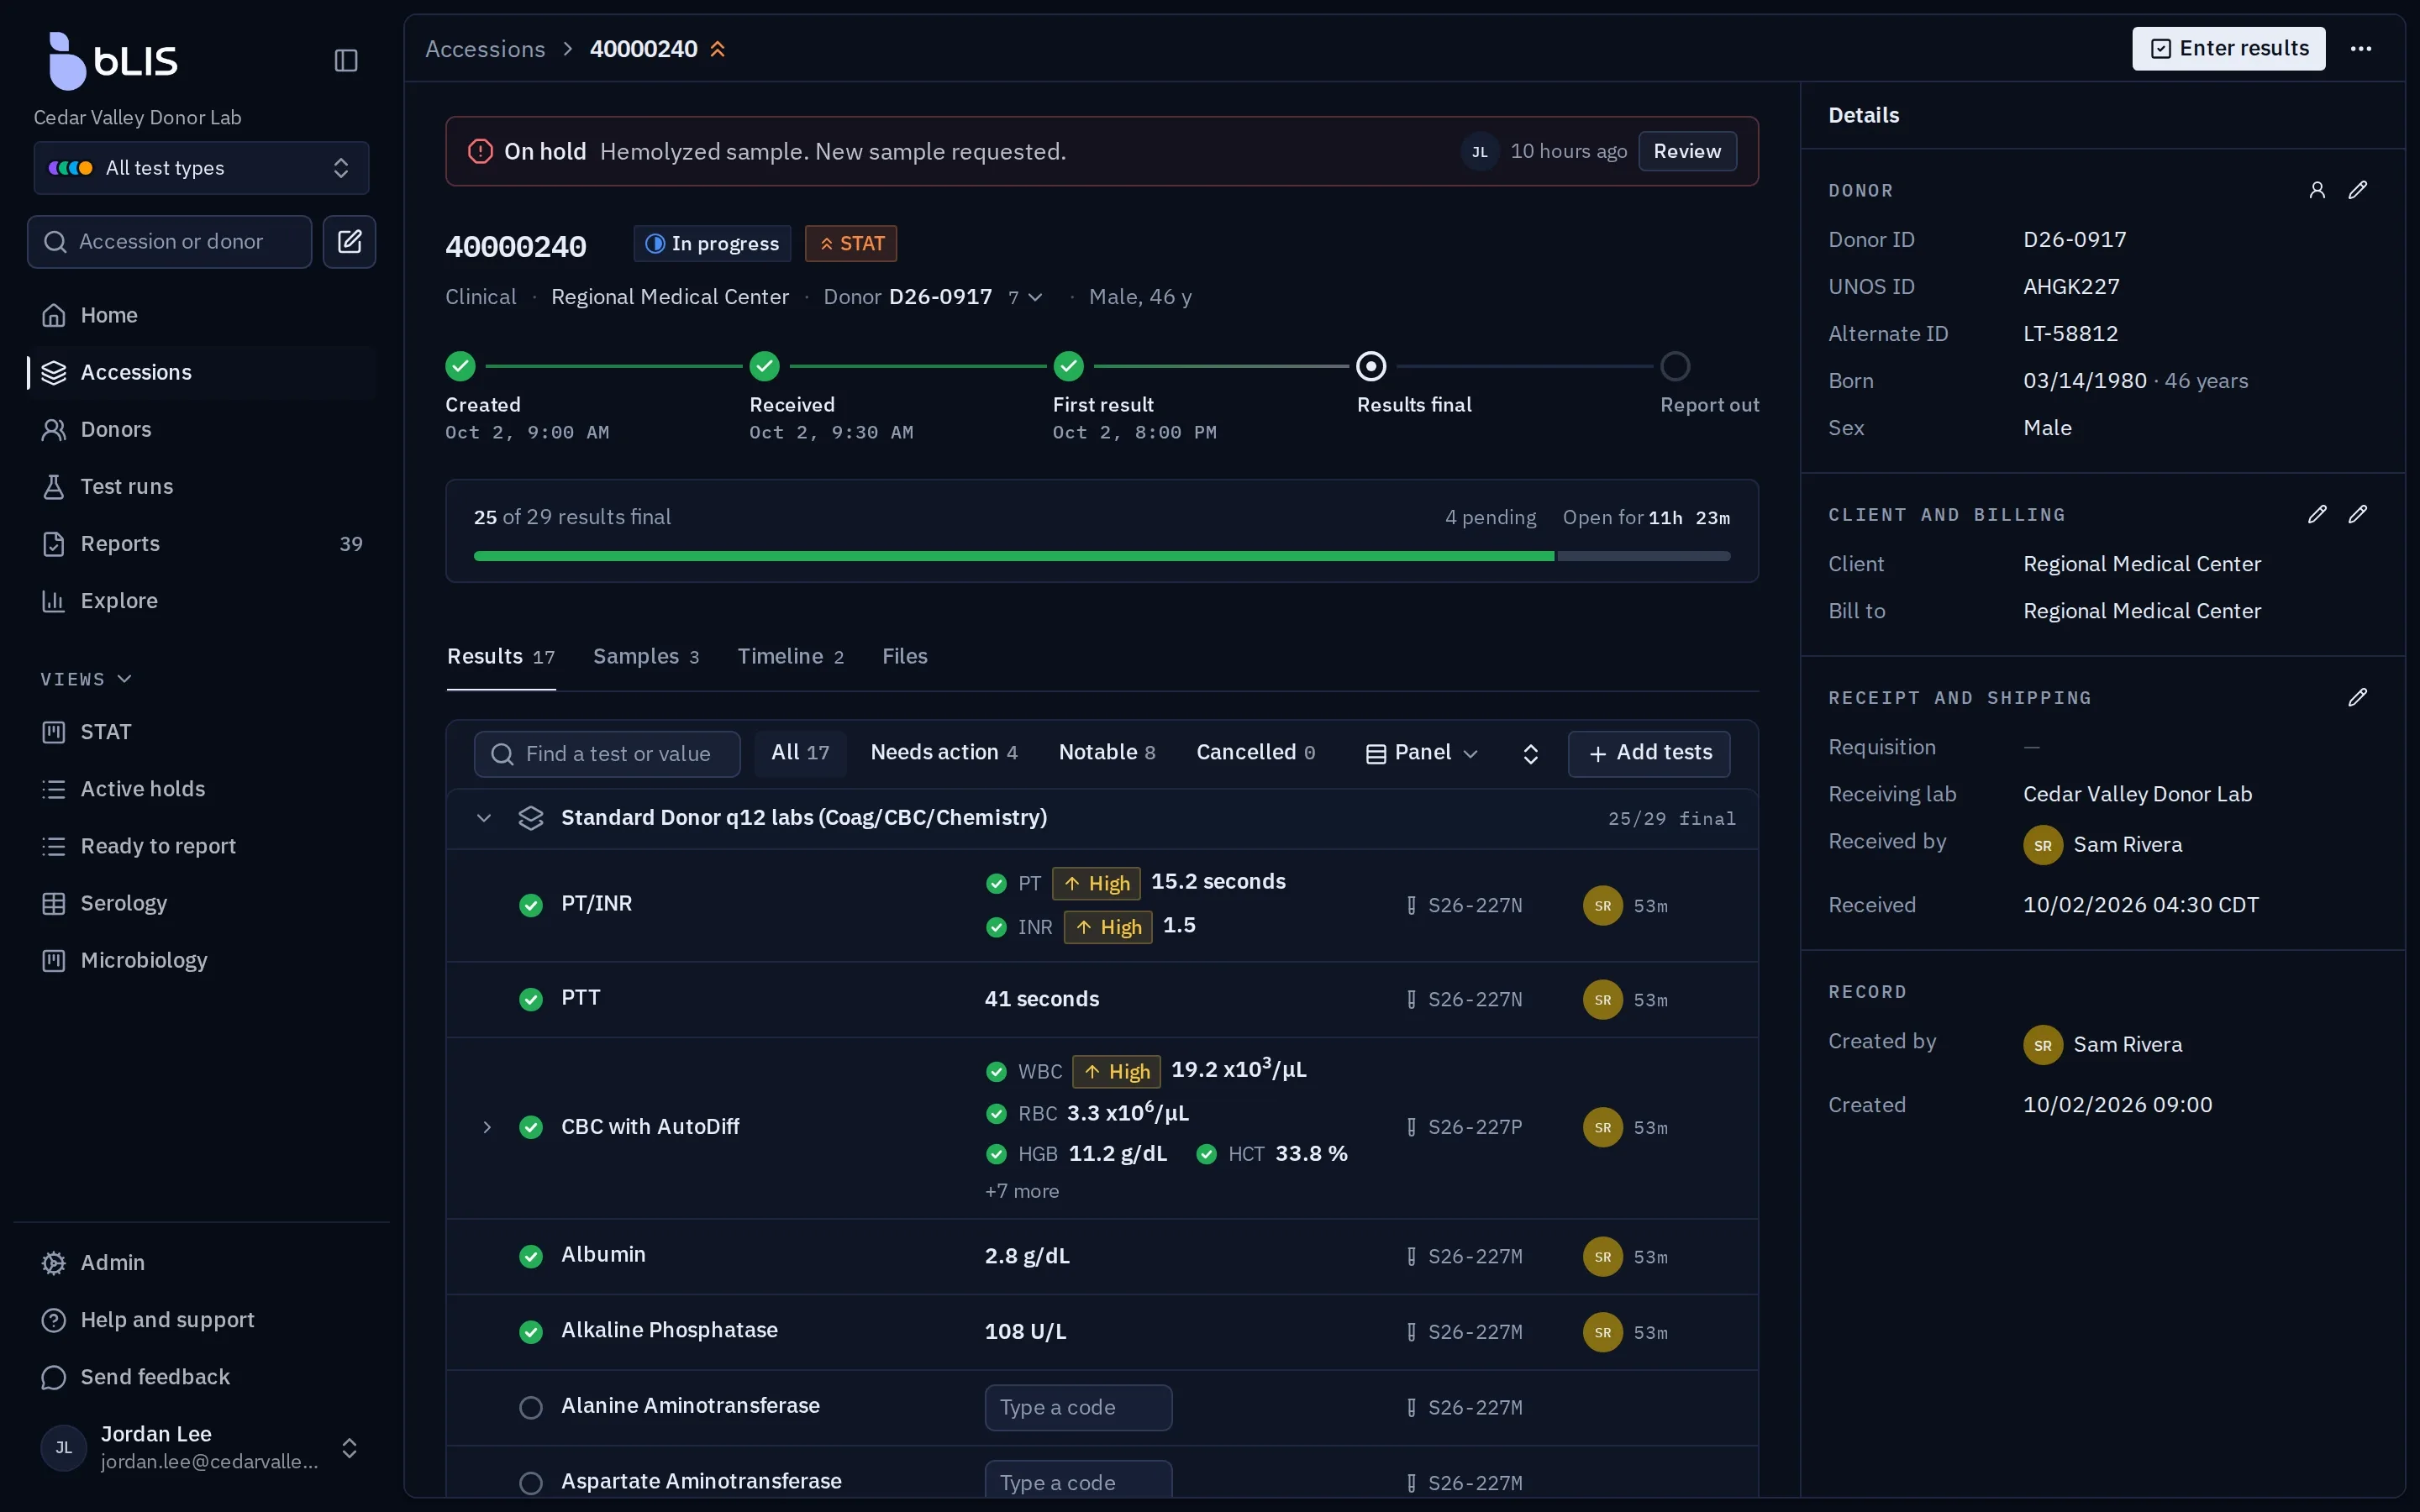The height and width of the screenshot is (1512, 2420).
Task: Open the All test types dropdown
Action: pyautogui.click(x=202, y=168)
